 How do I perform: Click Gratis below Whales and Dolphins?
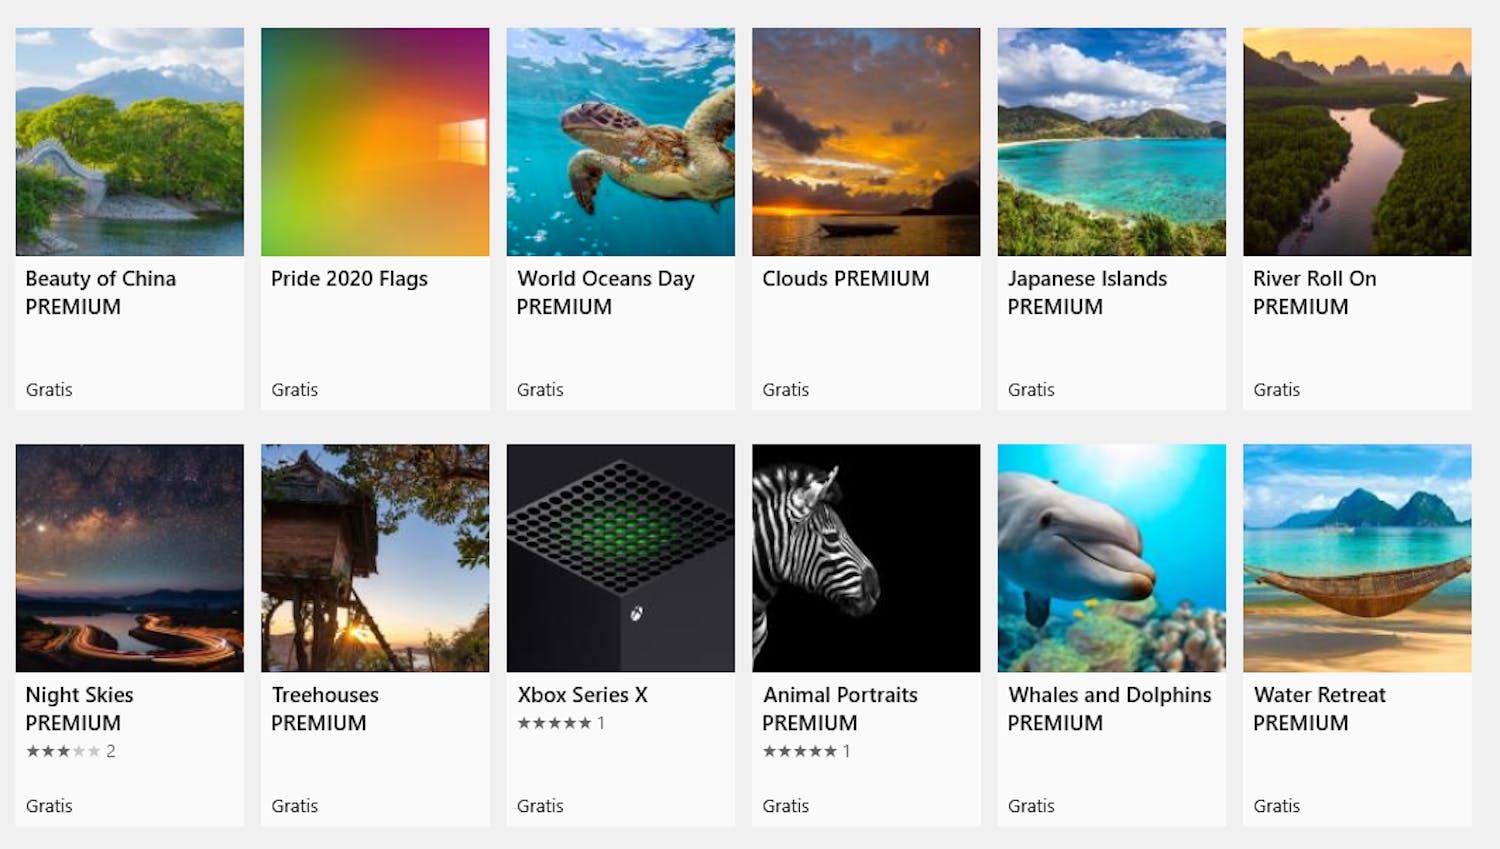point(1030,805)
